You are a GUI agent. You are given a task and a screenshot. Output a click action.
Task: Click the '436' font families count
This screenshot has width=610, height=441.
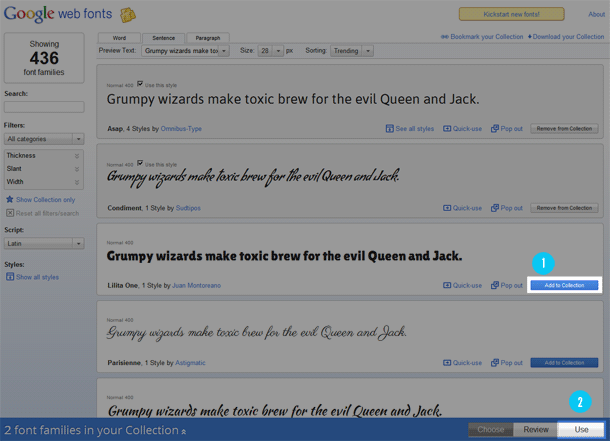click(44, 58)
